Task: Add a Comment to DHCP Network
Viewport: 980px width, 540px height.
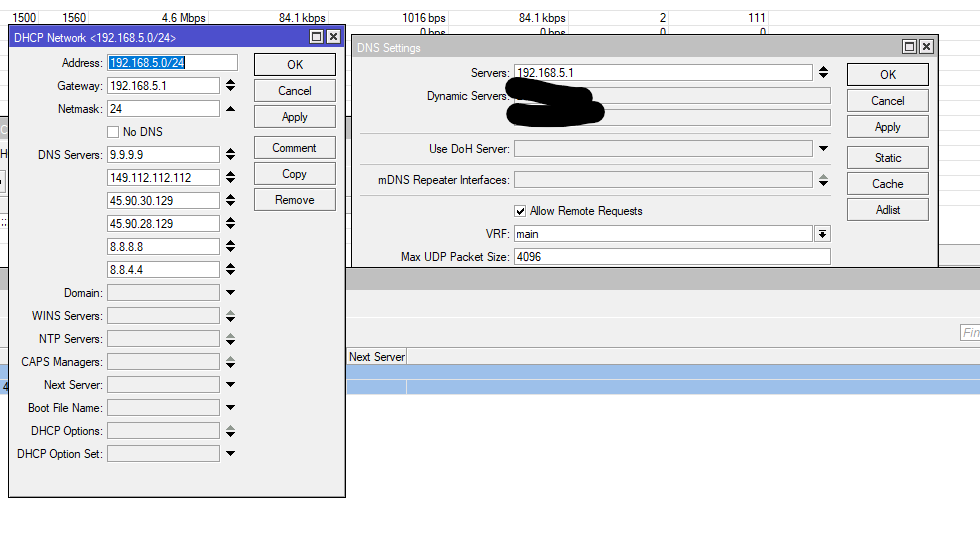Action: pos(294,148)
